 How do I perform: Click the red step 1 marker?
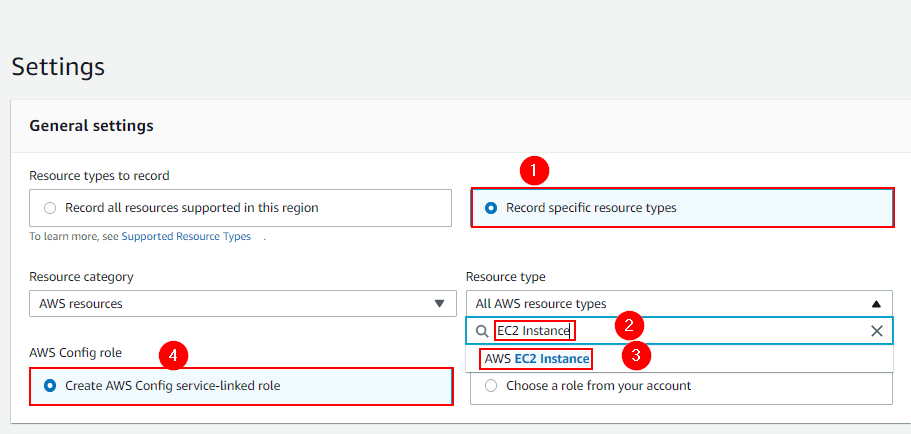click(536, 171)
